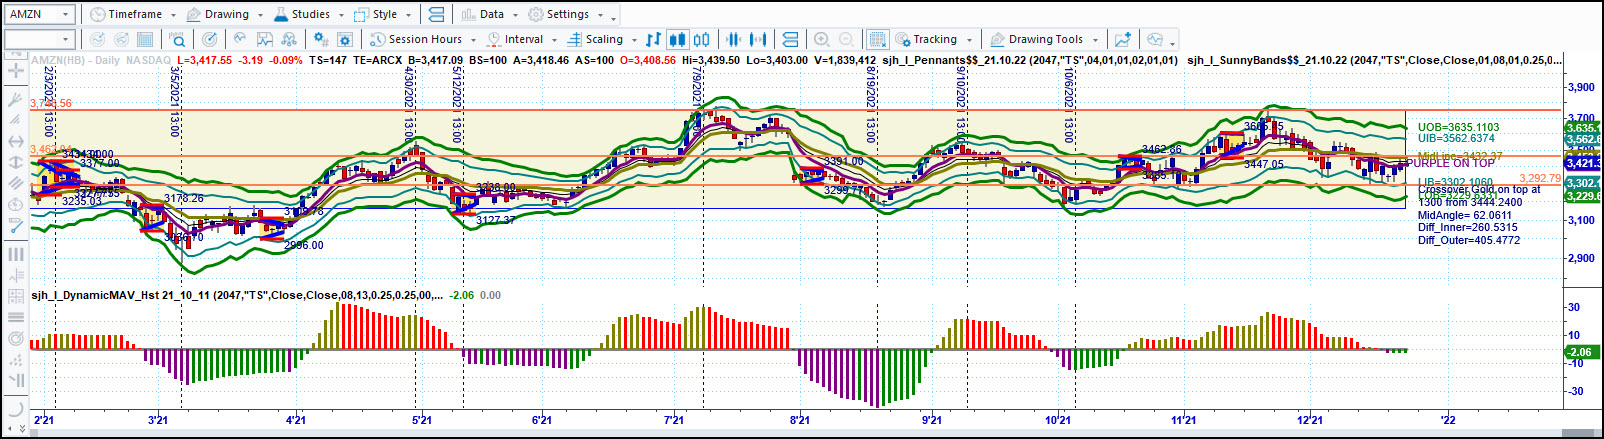Toggle filled candlestick chart type
This screenshot has height=439, width=1604.
tap(677, 39)
